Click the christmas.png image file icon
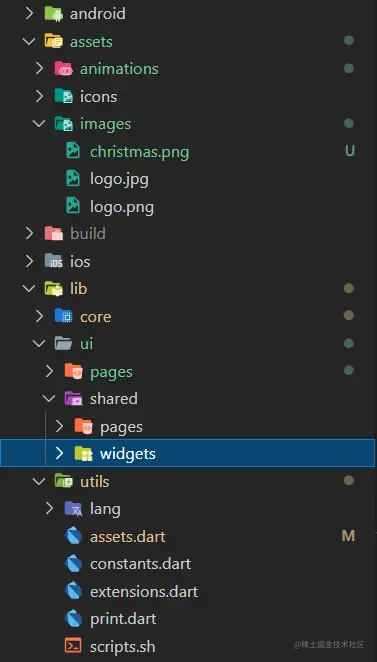Screen dimensions: 377x662 (73, 151)
